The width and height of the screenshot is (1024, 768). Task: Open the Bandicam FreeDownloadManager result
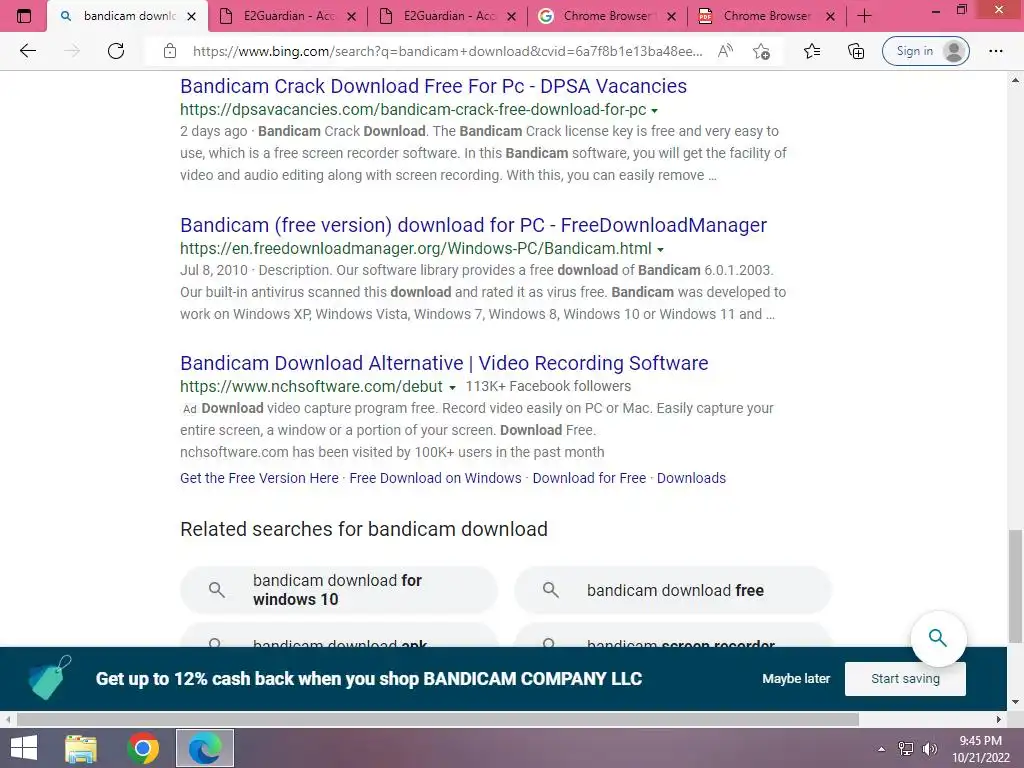tap(473, 225)
